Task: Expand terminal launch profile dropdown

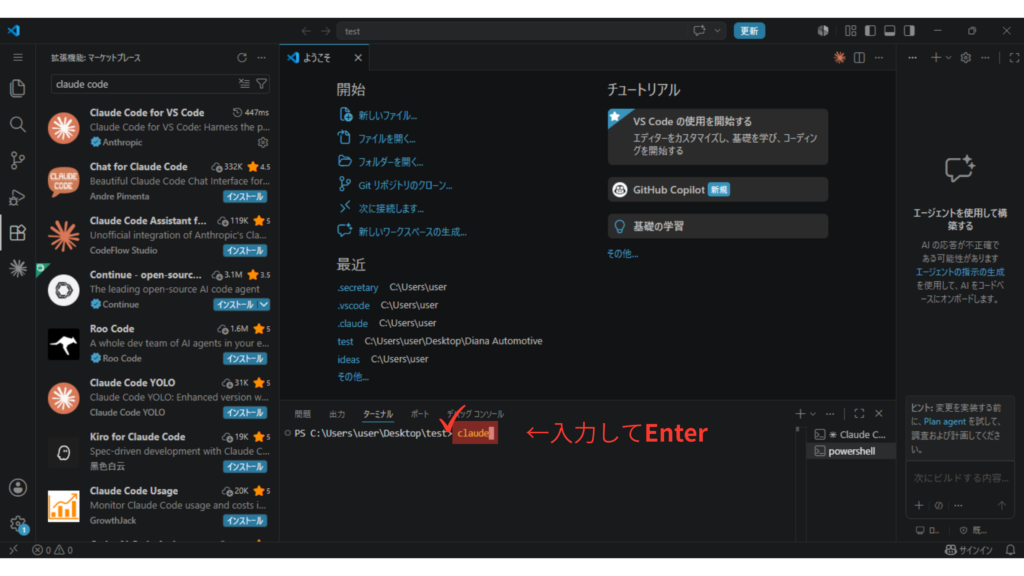Action: tap(813, 413)
